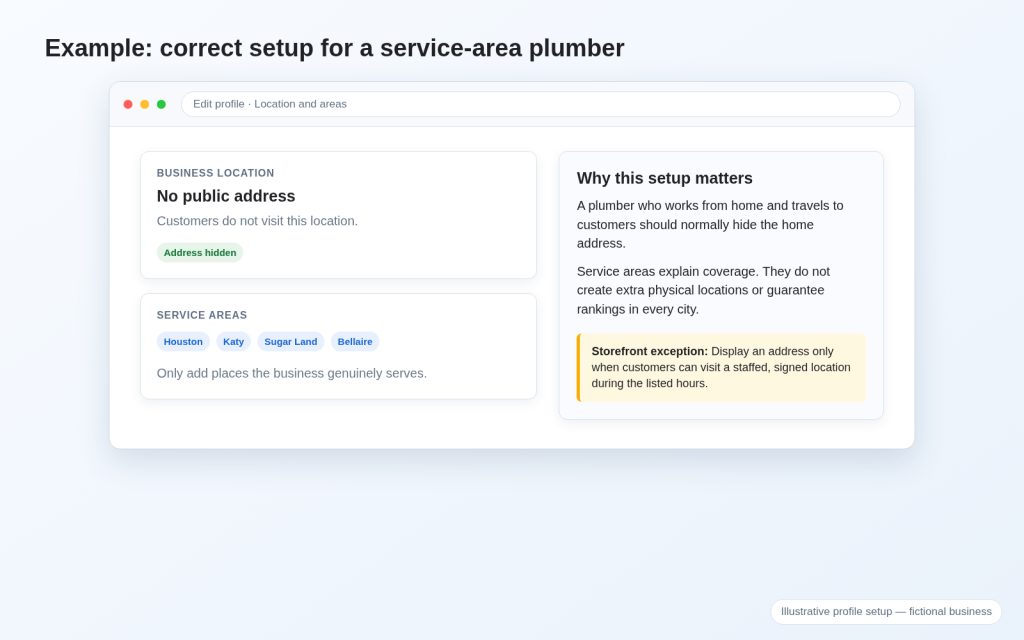The width and height of the screenshot is (1024, 640).
Task: Click the slide title 'Example: correct setup'
Action: click(x=334, y=48)
